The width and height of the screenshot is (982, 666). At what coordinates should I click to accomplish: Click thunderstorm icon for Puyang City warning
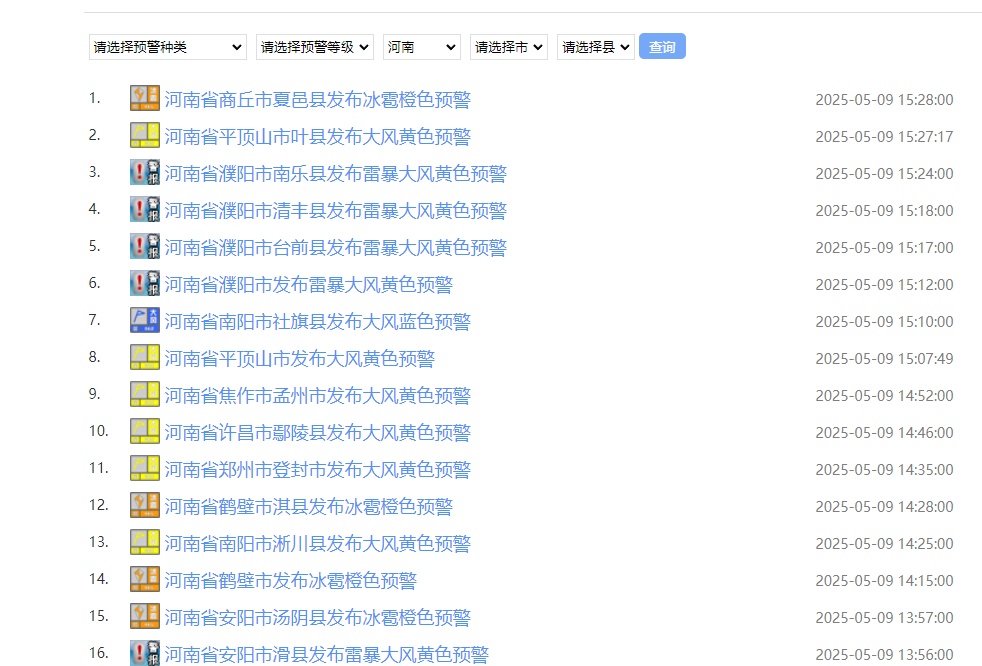pos(145,283)
